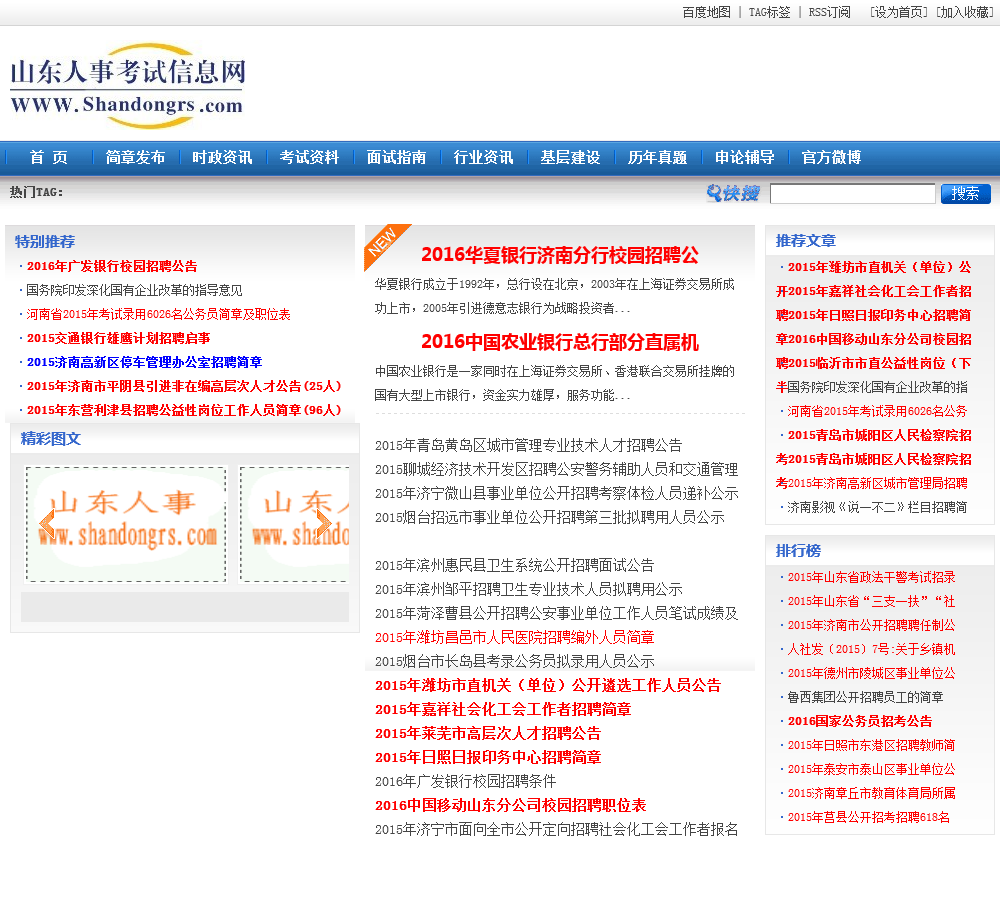Viewport: 1000px width, 909px height.
Task: Open 2015交通银行雄鹰计划招聘启事 link
Action: point(118,338)
